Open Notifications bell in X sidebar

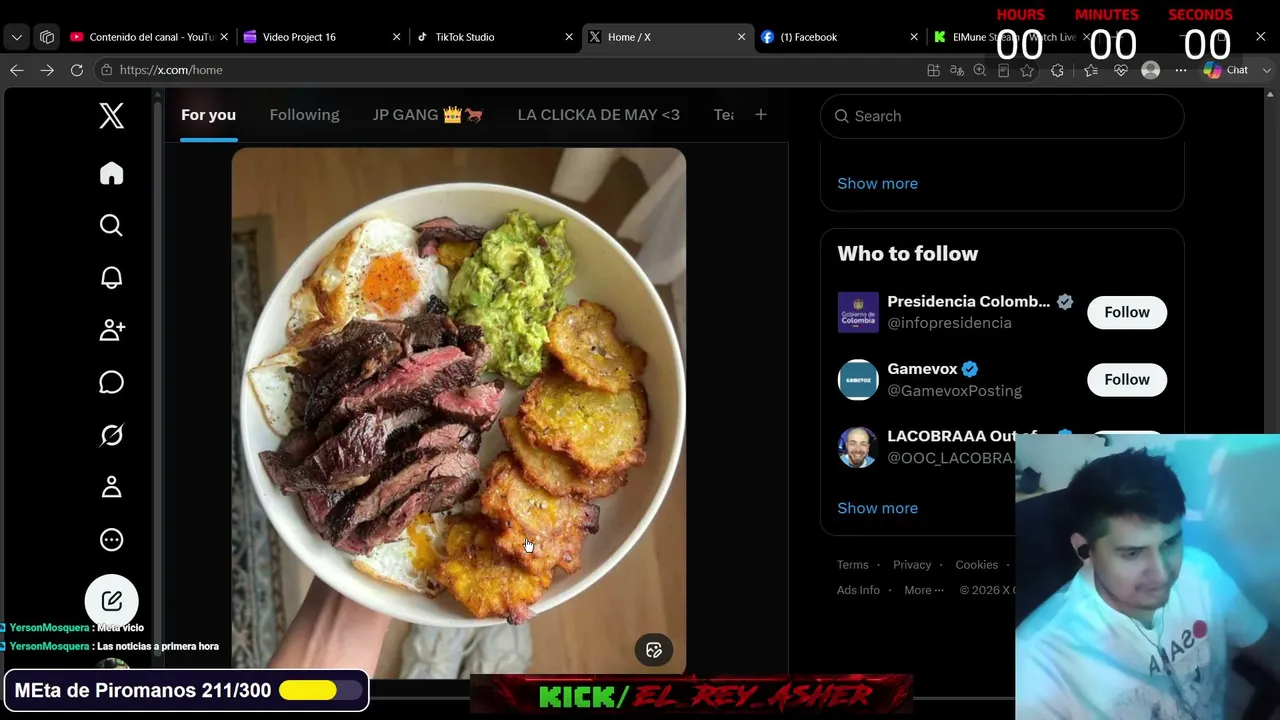coord(111,278)
